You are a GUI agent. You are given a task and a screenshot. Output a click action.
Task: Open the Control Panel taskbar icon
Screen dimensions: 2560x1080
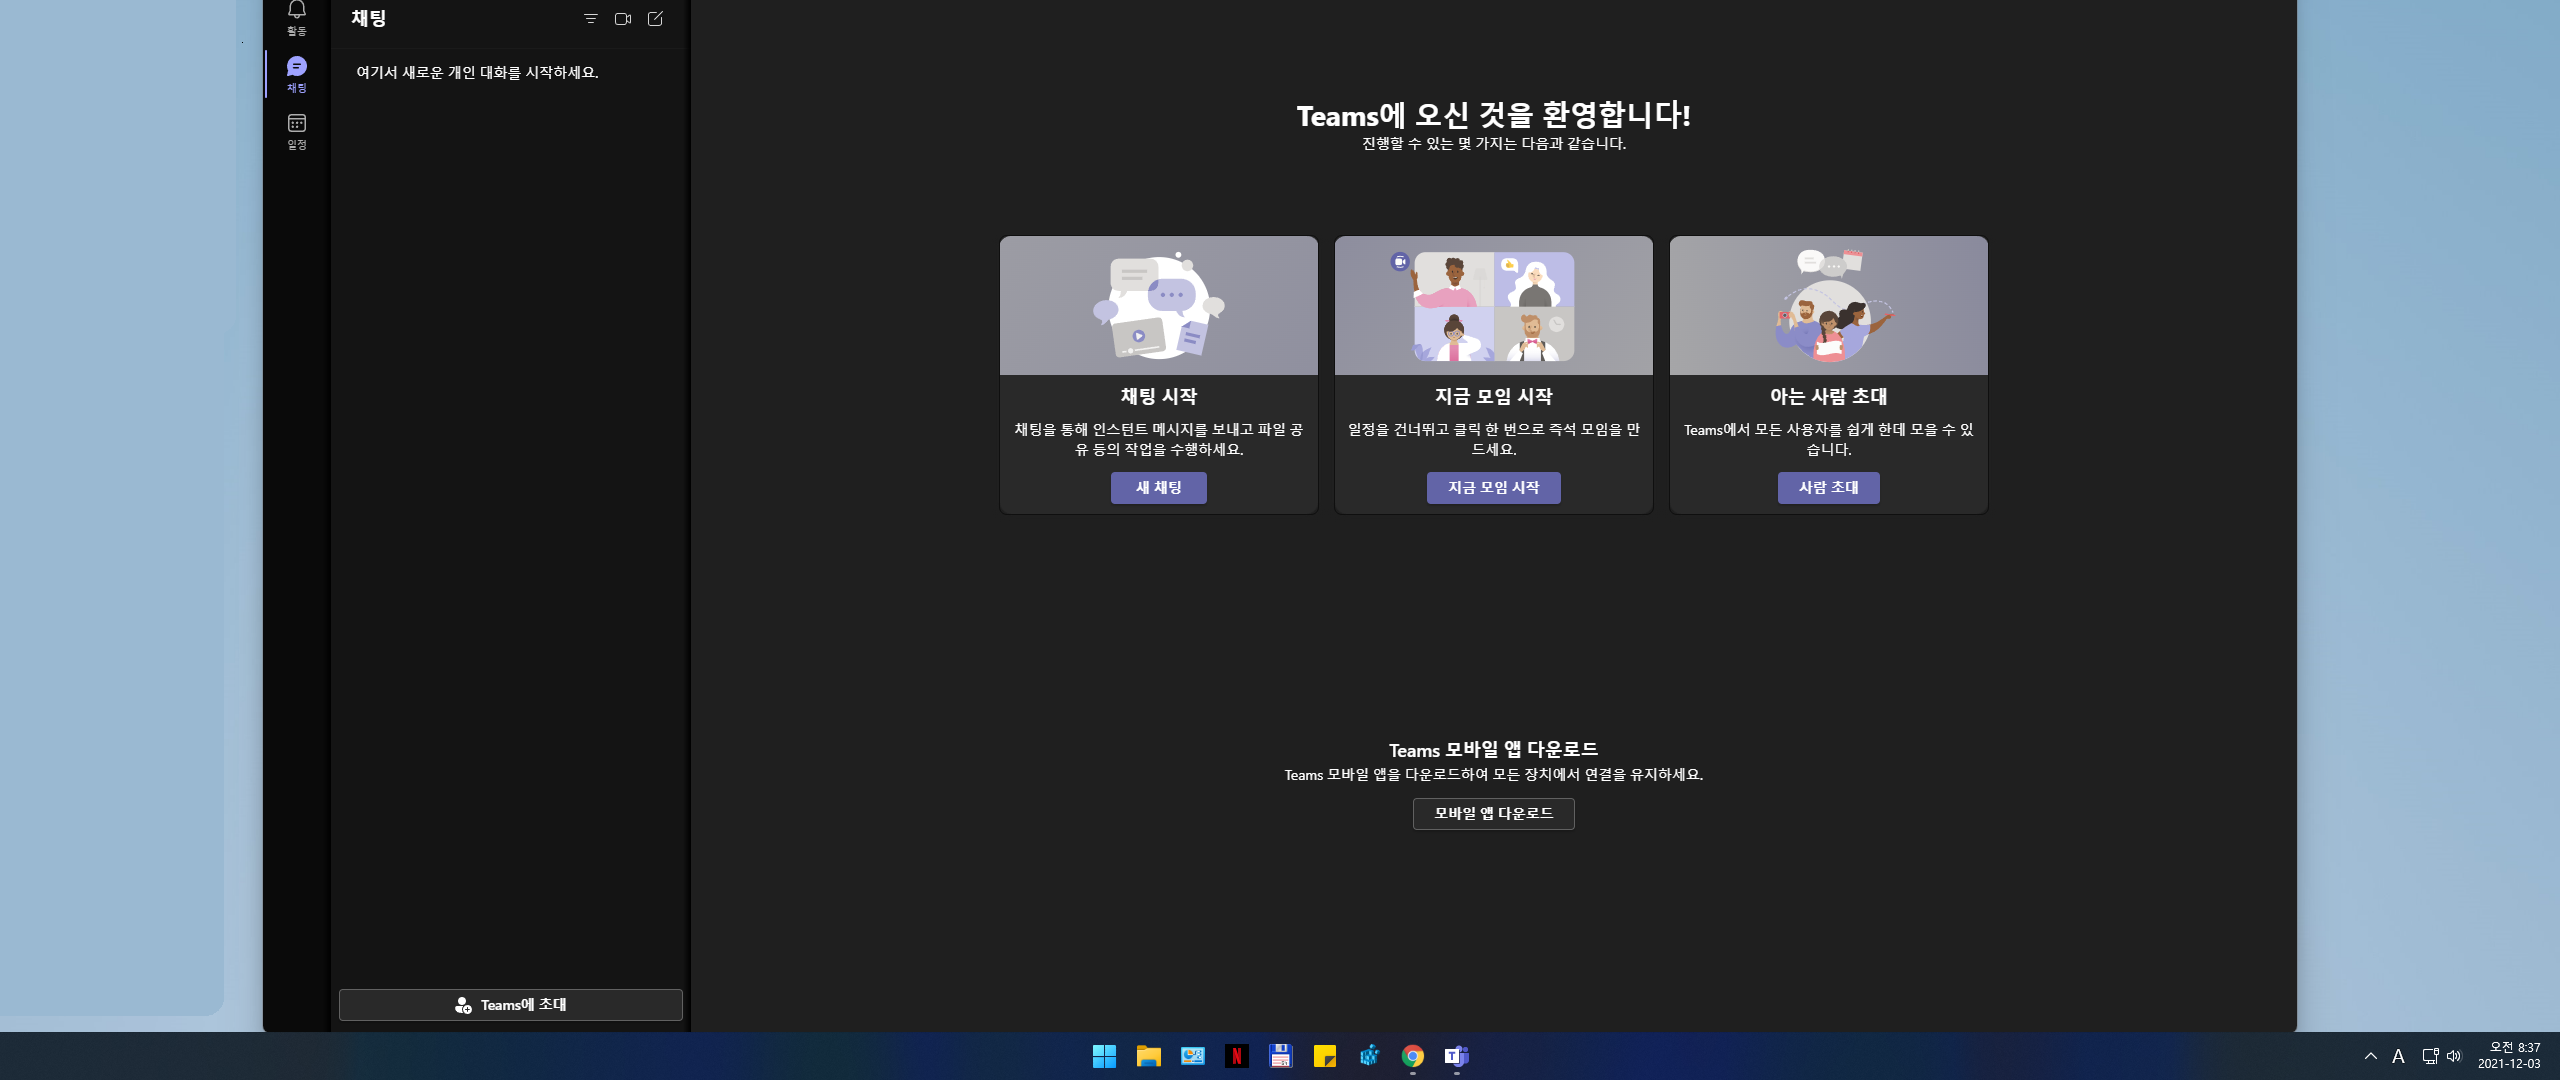[1192, 1056]
